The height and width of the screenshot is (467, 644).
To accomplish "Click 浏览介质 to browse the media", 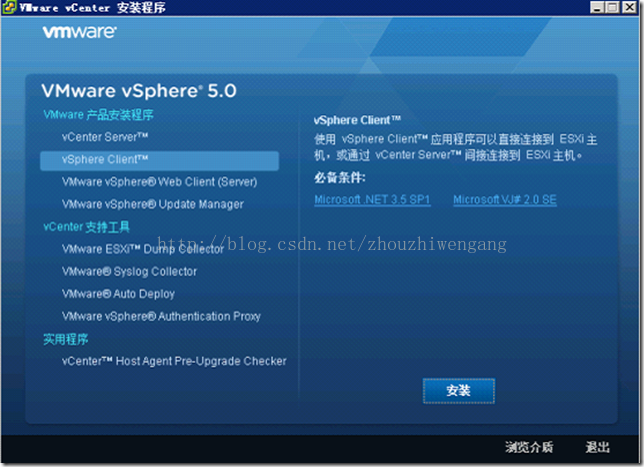I will coord(529,447).
